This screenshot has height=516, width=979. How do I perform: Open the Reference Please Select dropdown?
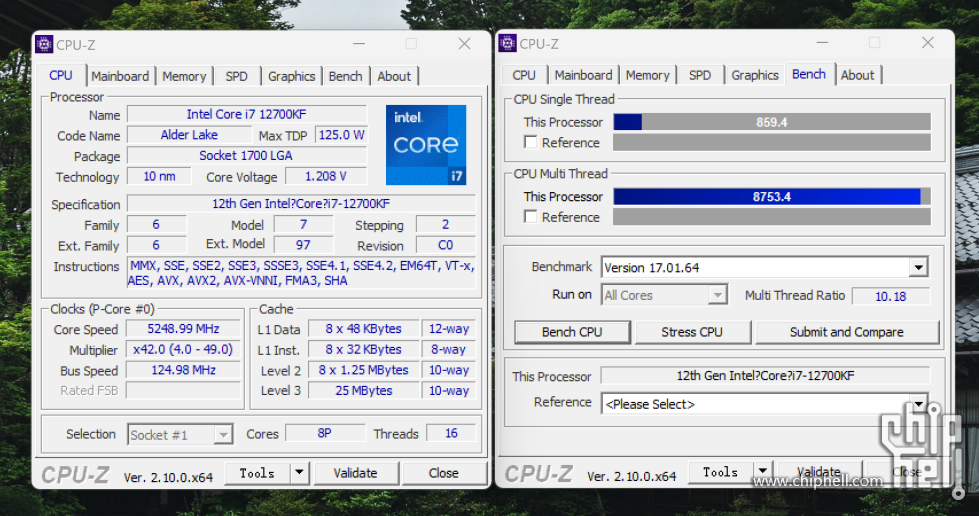[x=918, y=404]
